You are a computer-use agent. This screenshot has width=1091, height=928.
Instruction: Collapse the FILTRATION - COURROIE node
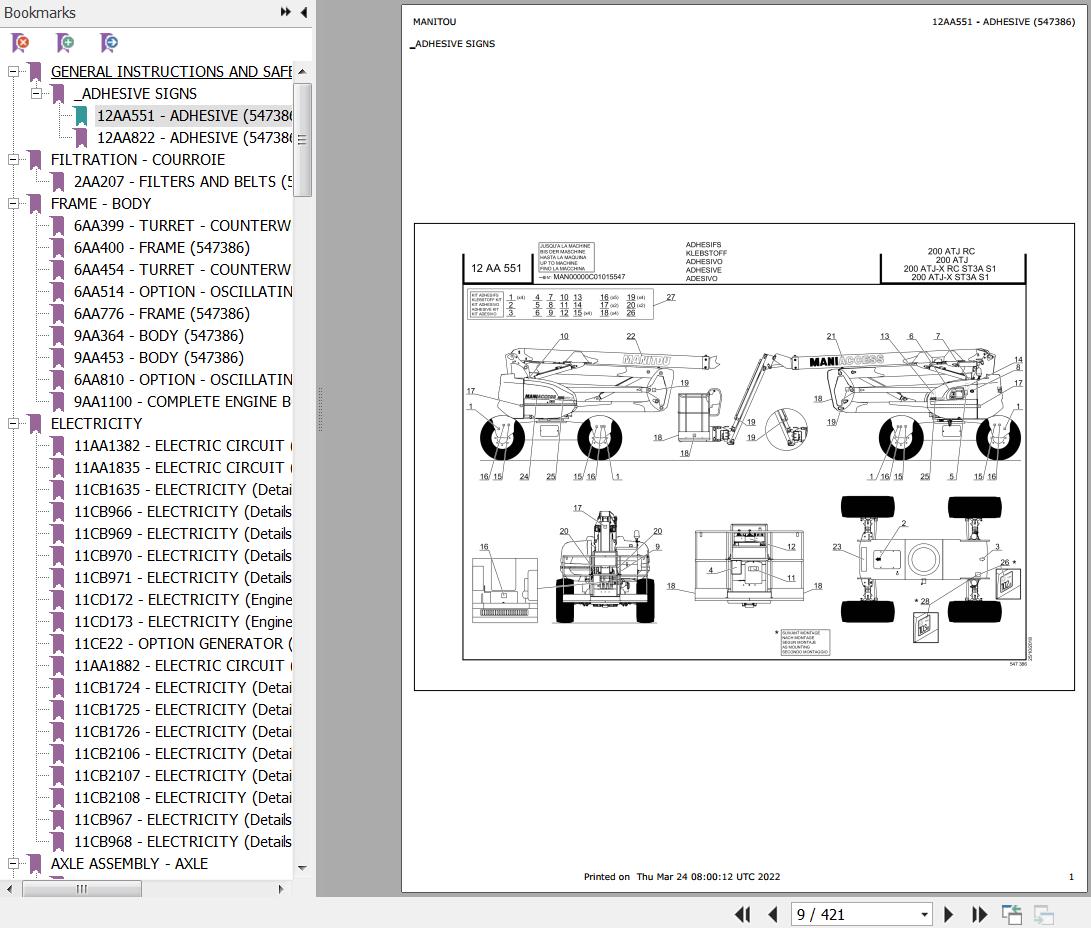tap(13, 159)
